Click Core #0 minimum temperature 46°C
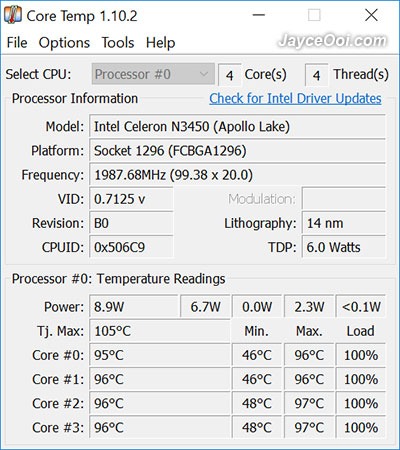The height and width of the screenshot is (450, 400). pyautogui.click(x=257, y=355)
